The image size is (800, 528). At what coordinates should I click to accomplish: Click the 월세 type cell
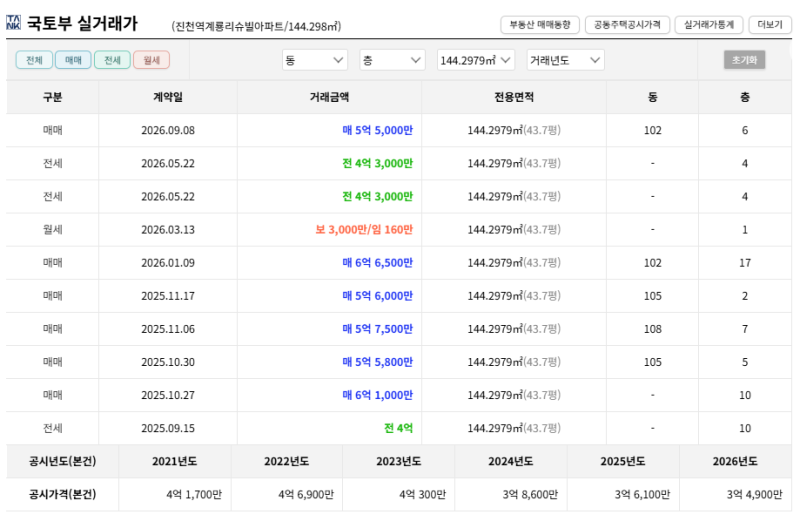coord(53,230)
